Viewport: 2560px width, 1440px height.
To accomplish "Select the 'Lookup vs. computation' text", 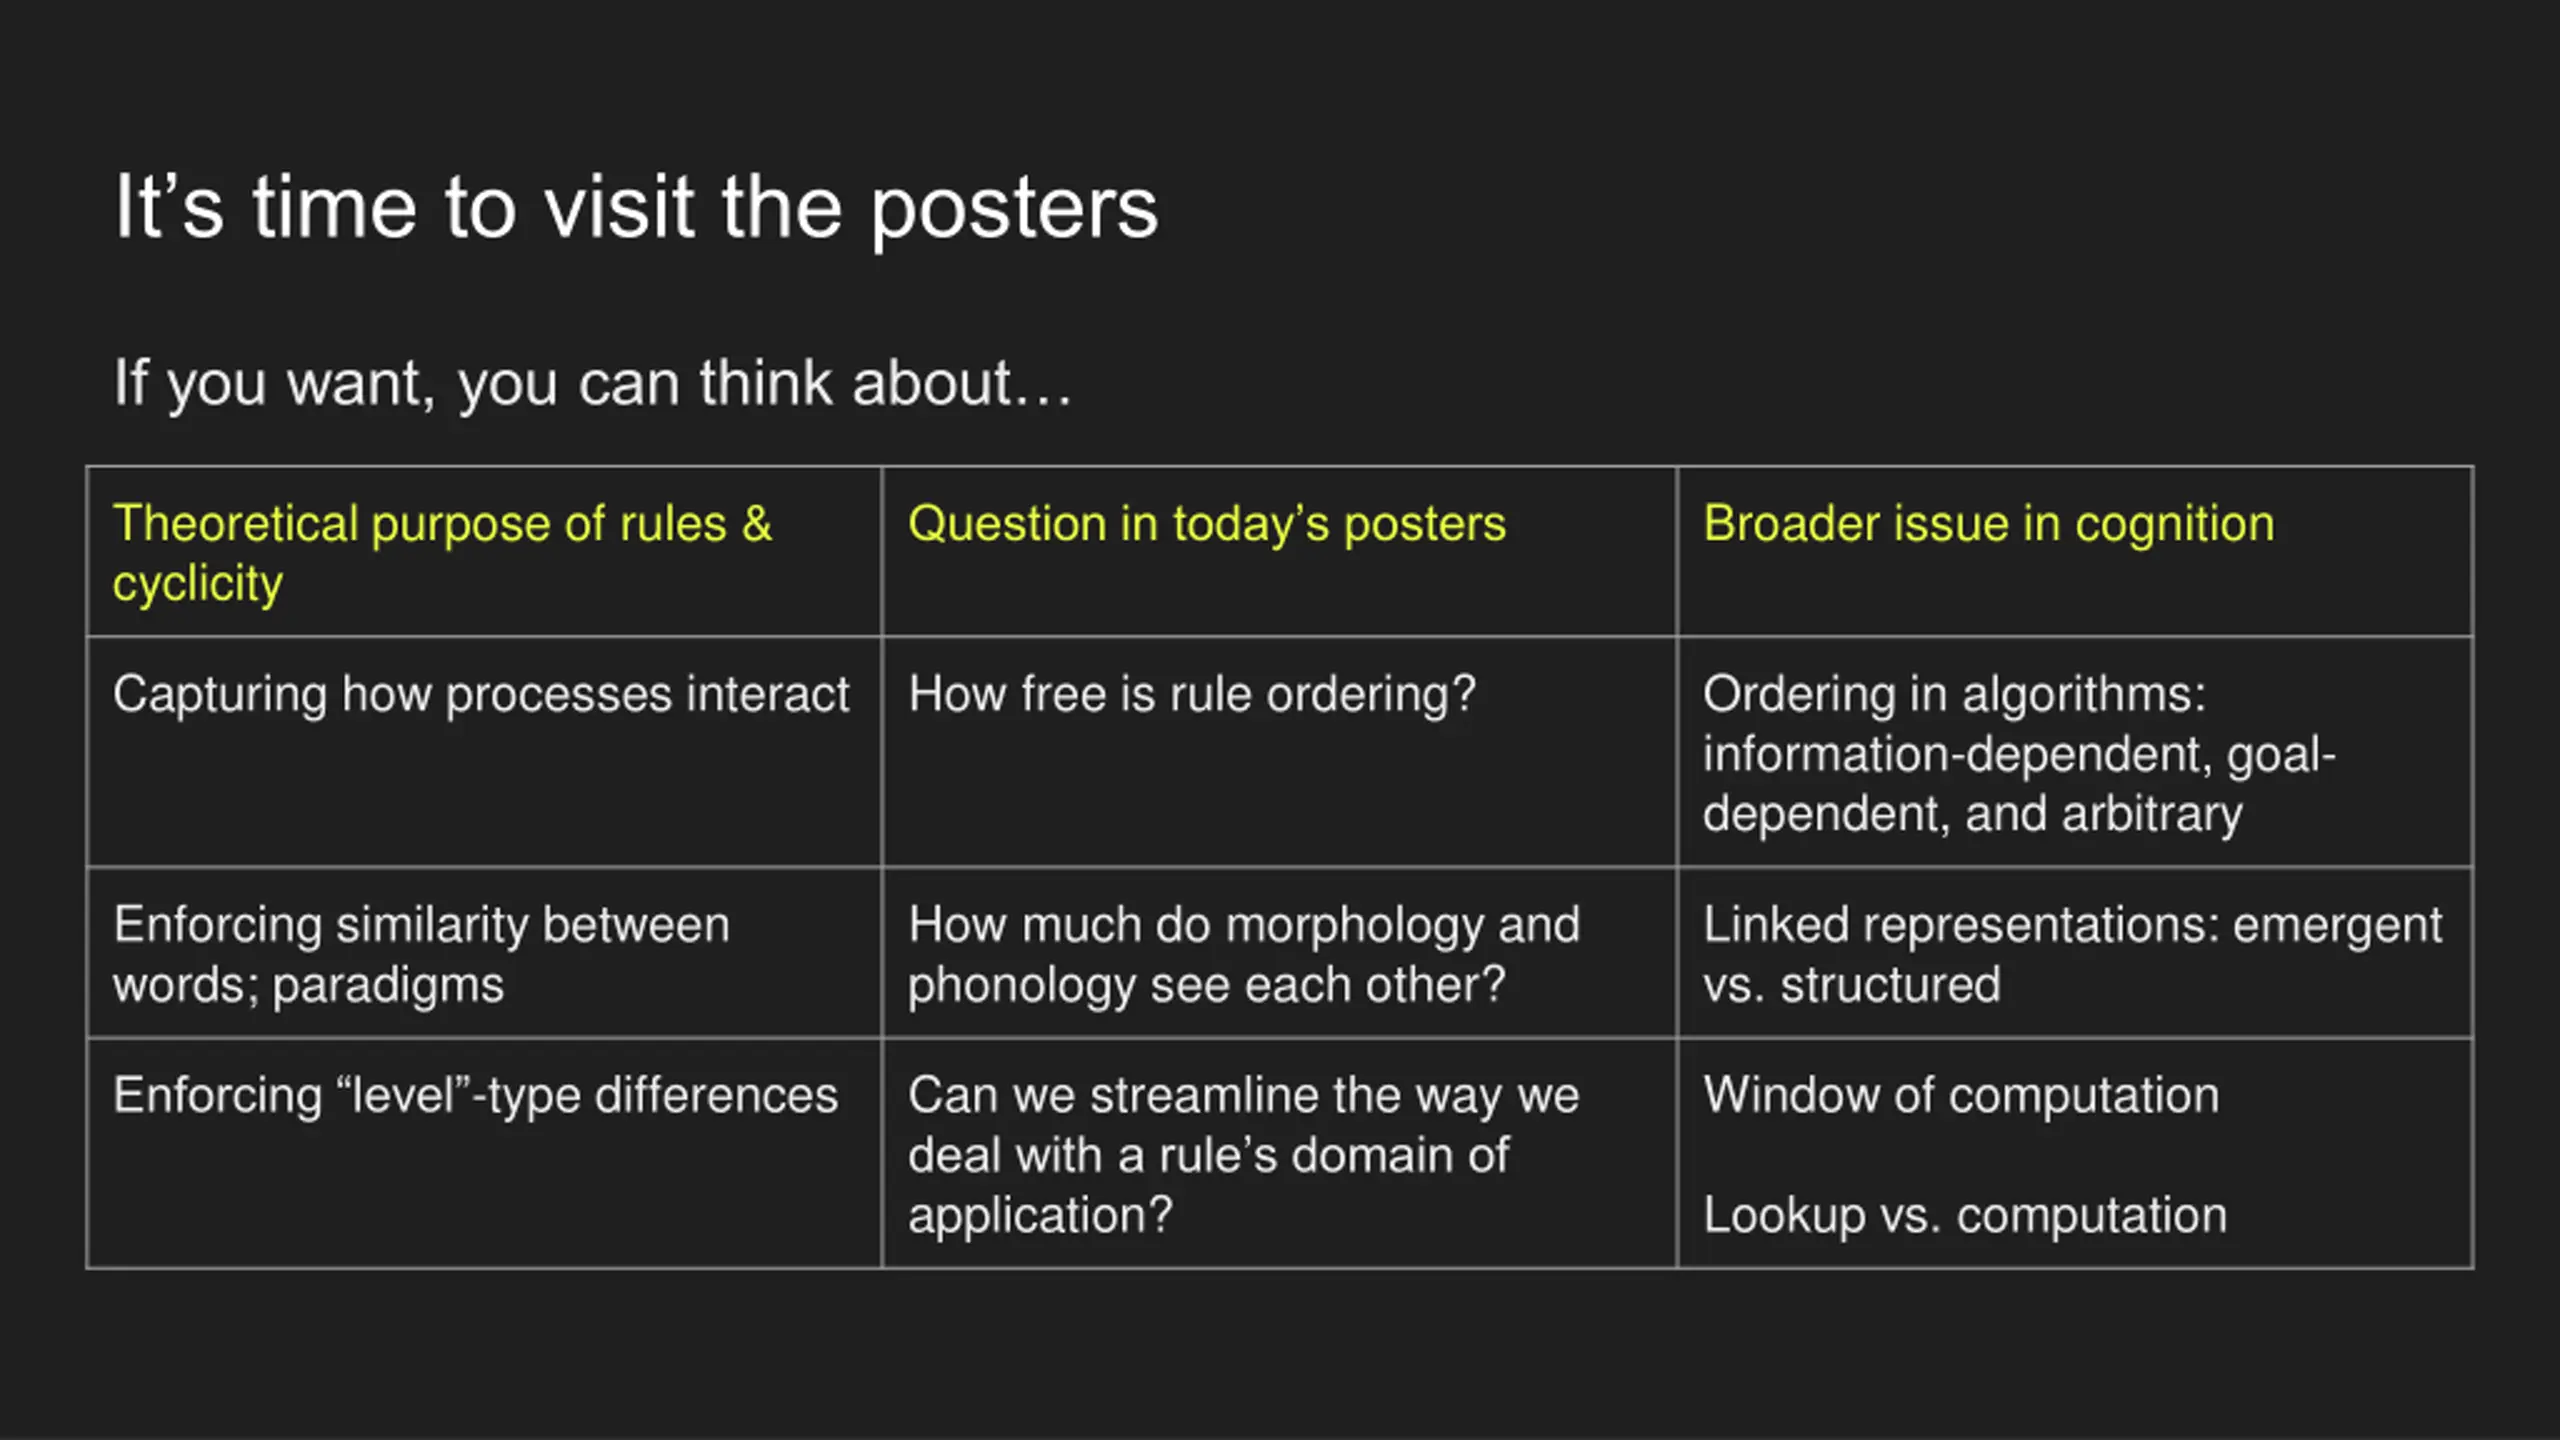I will pyautogui.click(x=1965, y=1215).
